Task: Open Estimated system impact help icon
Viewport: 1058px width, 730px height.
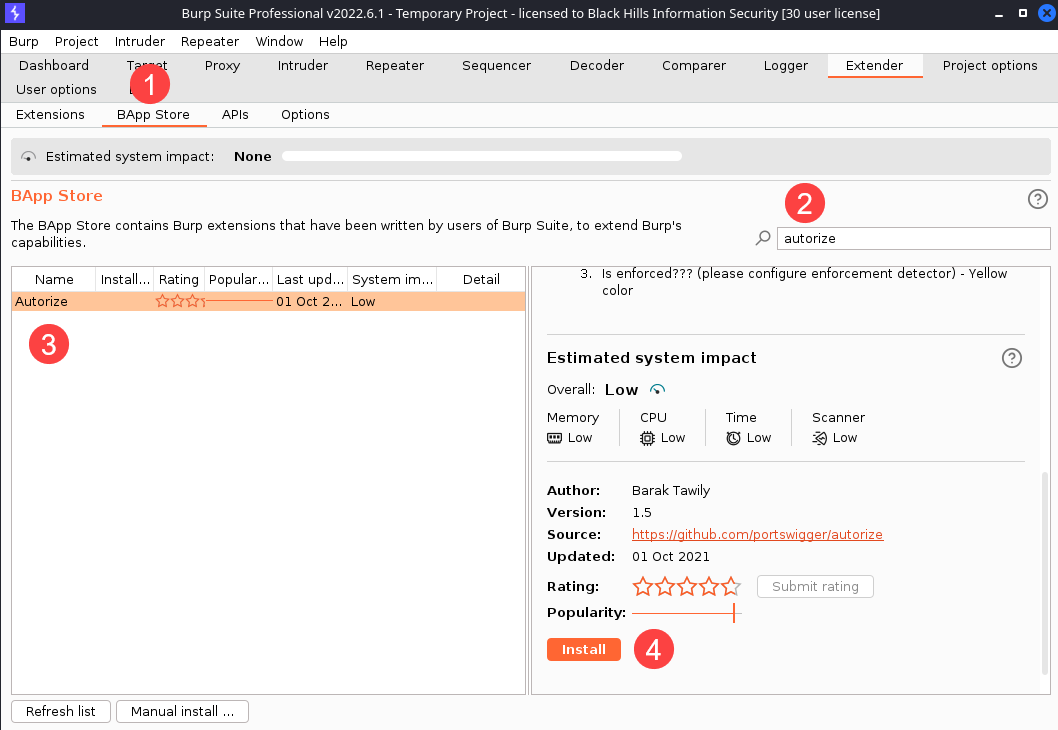Action: point(1011,358)
